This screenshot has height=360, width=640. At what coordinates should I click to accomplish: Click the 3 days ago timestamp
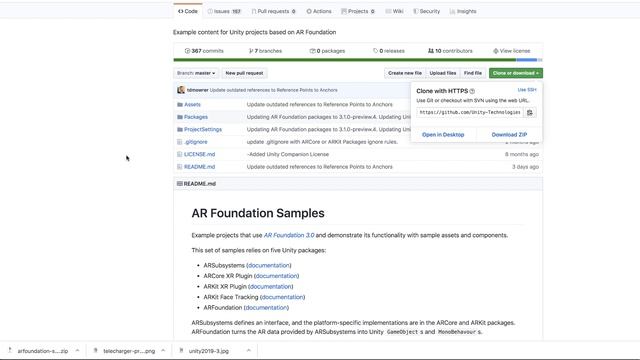(525, 167)
